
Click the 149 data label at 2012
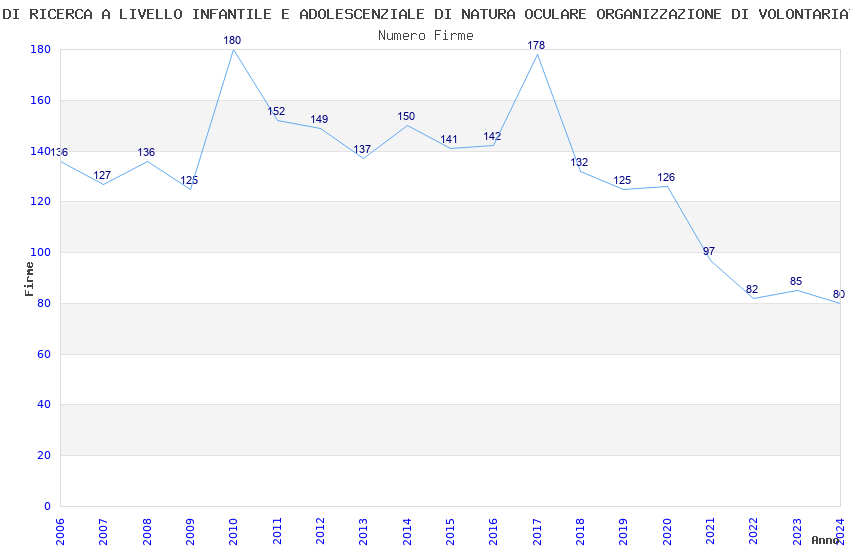pyautogui.click(x=319, y=119)
